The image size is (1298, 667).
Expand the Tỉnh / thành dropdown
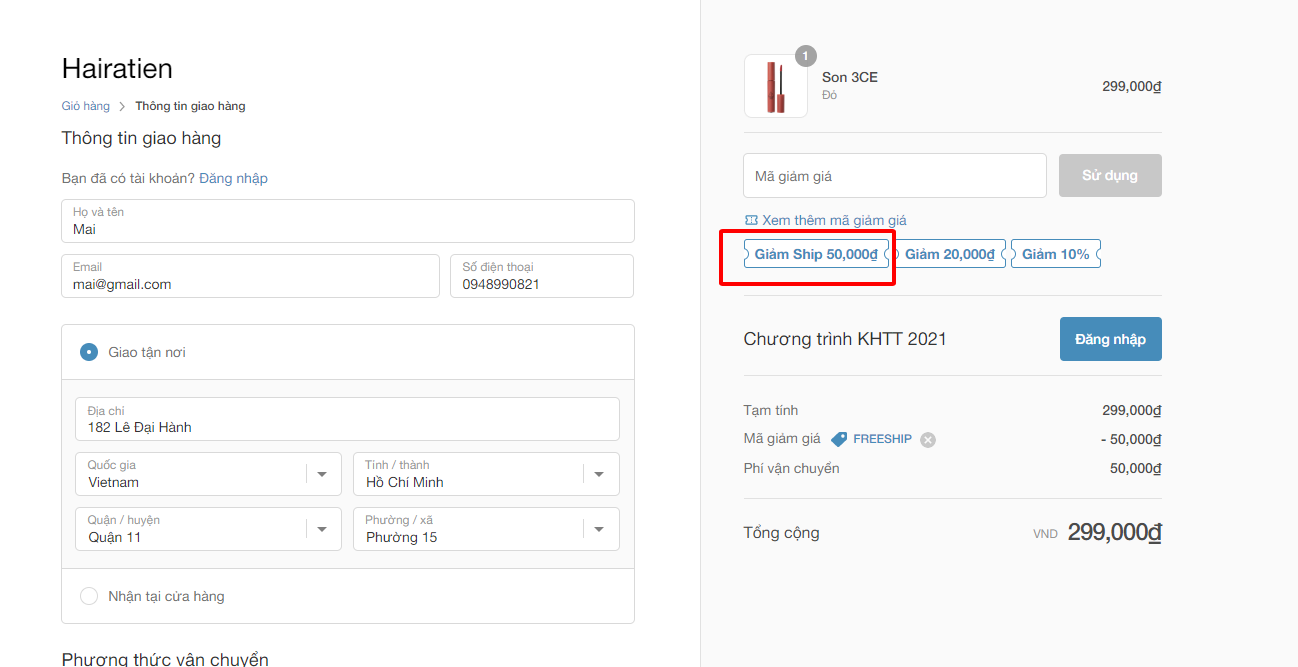click(x=599, y=474)
